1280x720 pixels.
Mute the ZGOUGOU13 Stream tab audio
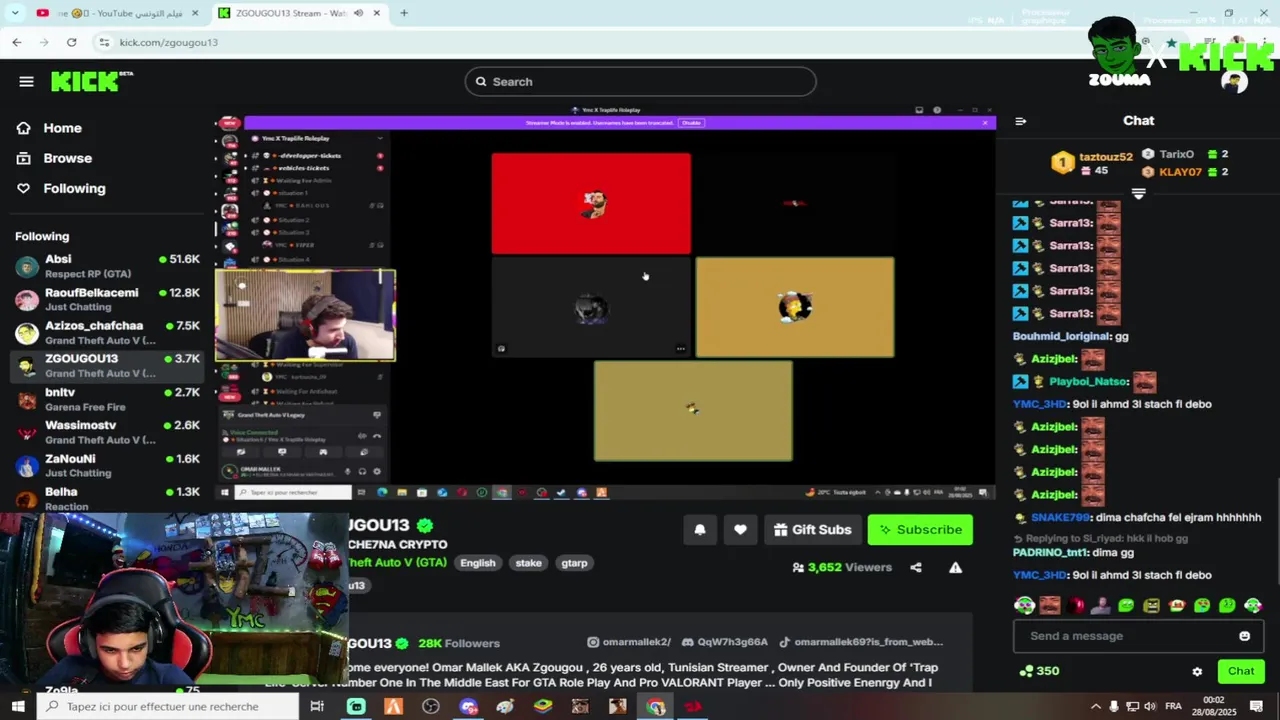point(358,13)
